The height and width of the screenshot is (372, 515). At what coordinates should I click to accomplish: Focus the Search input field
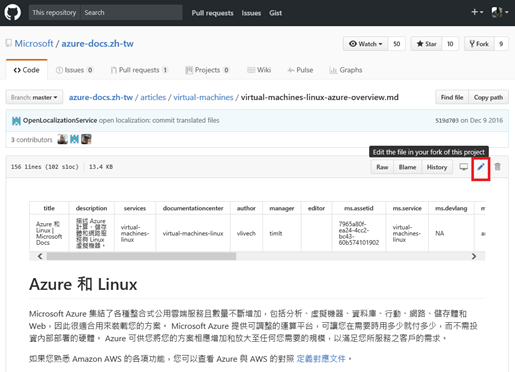click(132, 13)
